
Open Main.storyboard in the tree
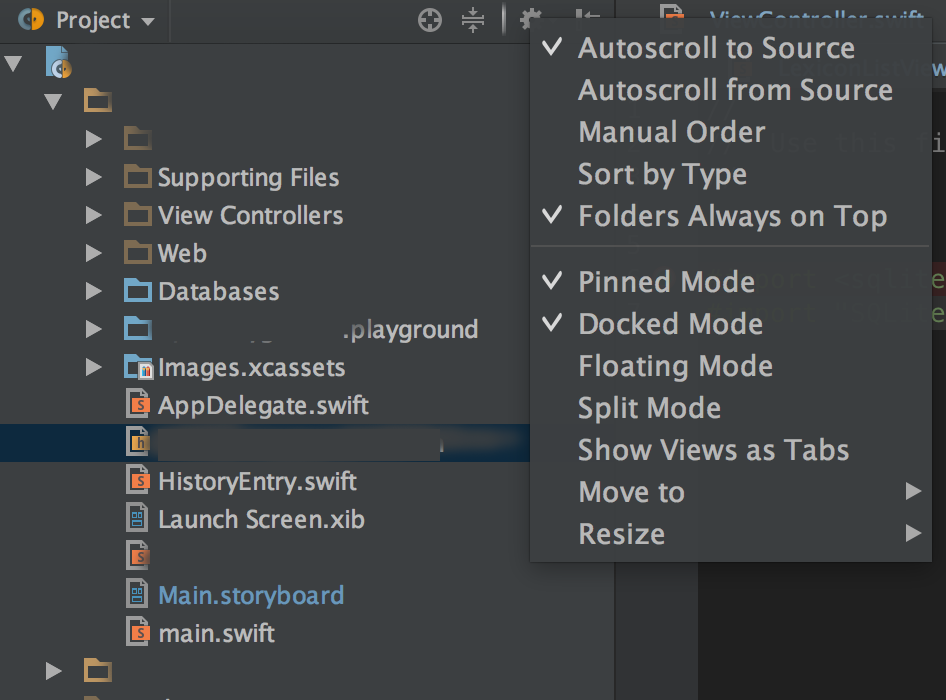pyautogui.click(x=251, y=595)
